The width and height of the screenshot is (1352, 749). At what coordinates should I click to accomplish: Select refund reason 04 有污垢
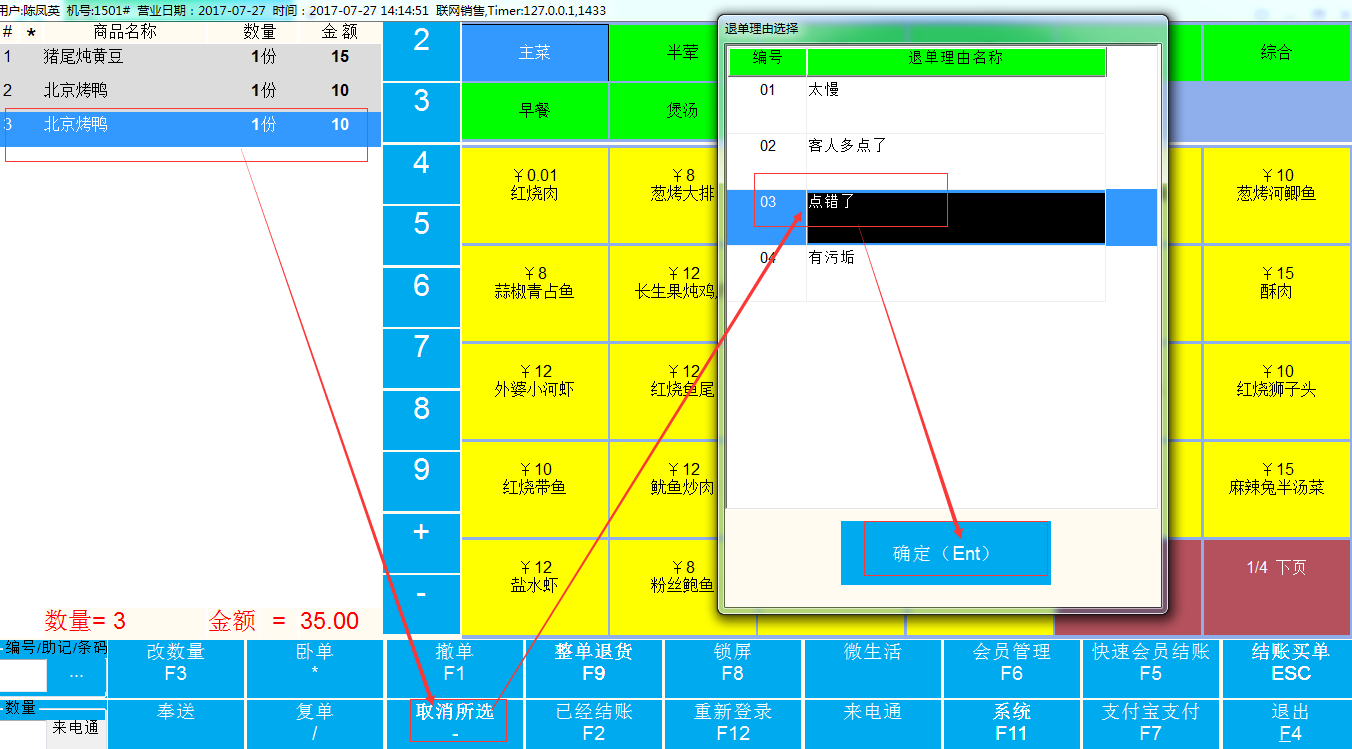[x=917, y=273]
